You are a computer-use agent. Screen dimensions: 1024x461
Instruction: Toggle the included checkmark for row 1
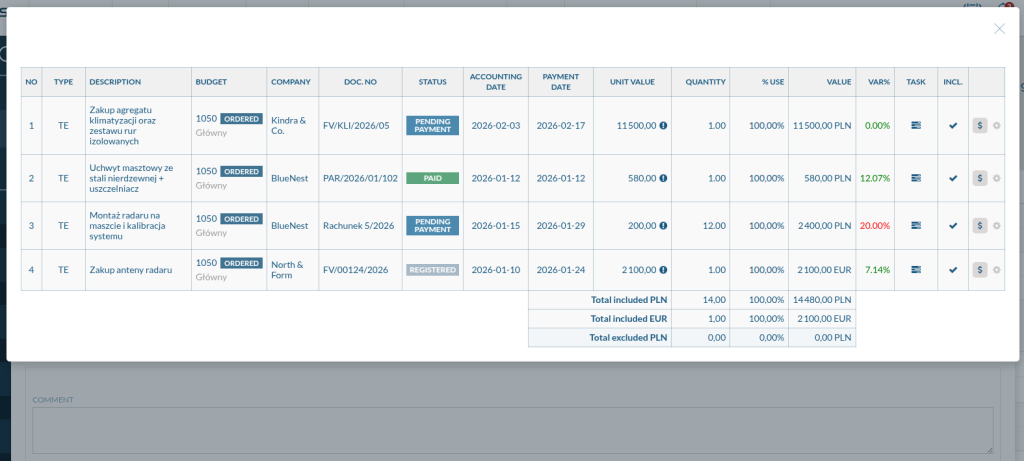953,126
